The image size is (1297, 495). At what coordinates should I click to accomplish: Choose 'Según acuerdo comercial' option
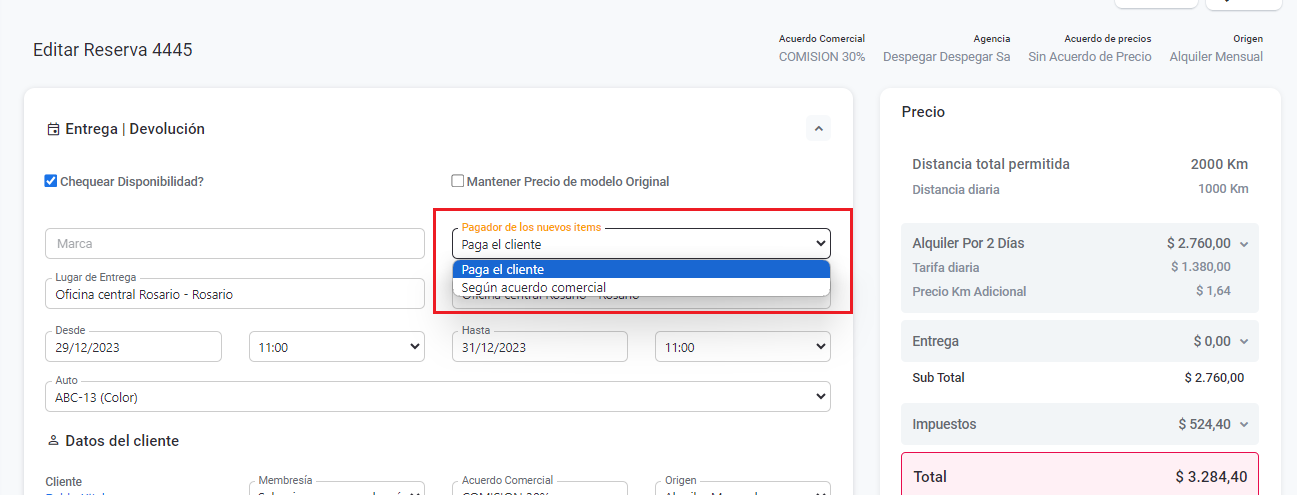[640, 287]
